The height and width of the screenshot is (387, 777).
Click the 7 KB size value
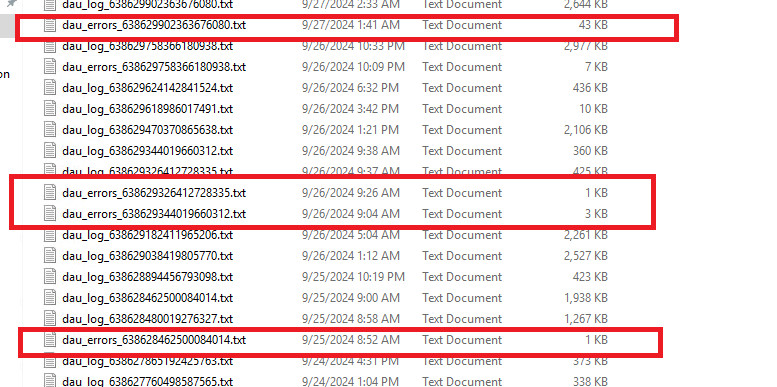point(596,67)
